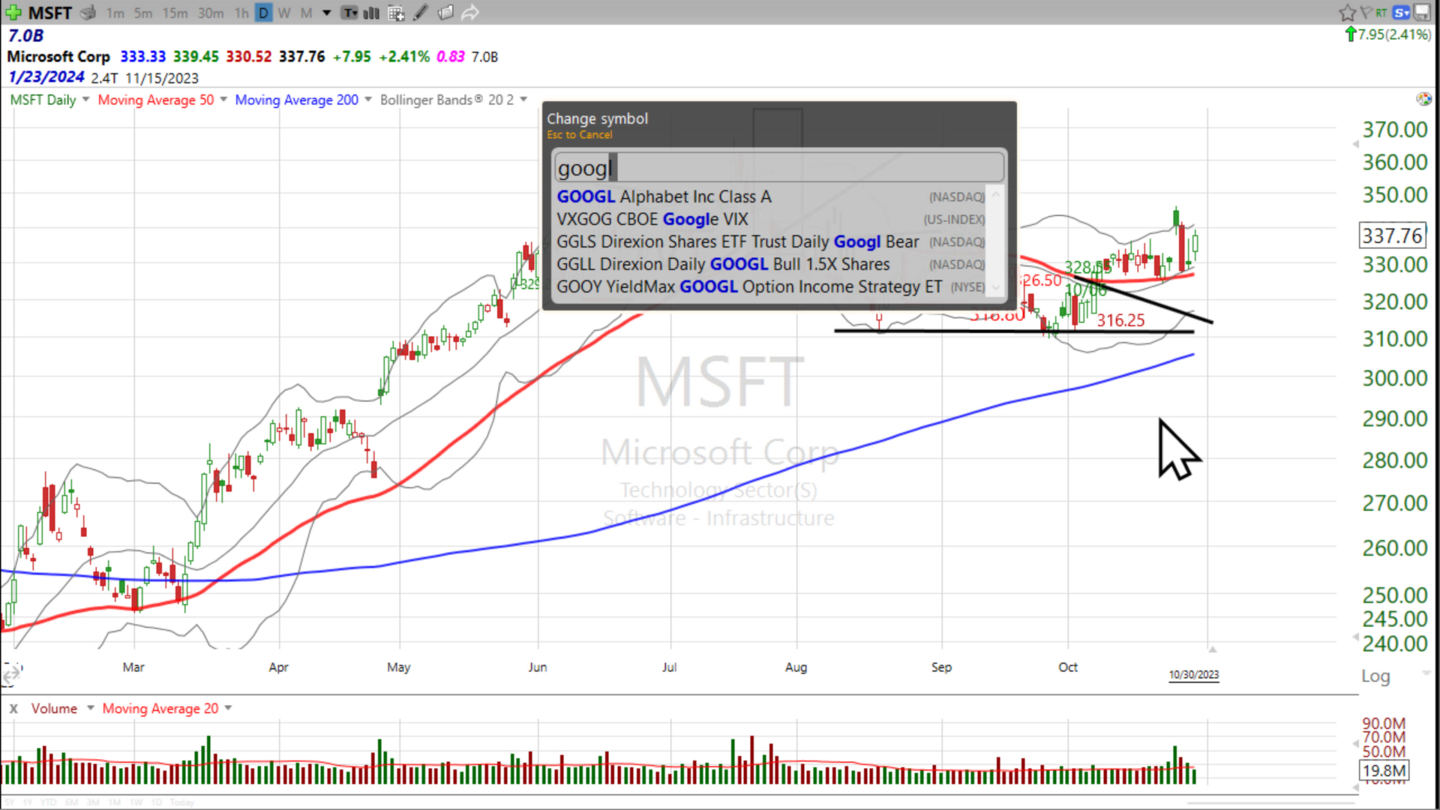This screenshot has height=810, width=1440.
Task: Click the share arrow icon
Action: point(470,13)
